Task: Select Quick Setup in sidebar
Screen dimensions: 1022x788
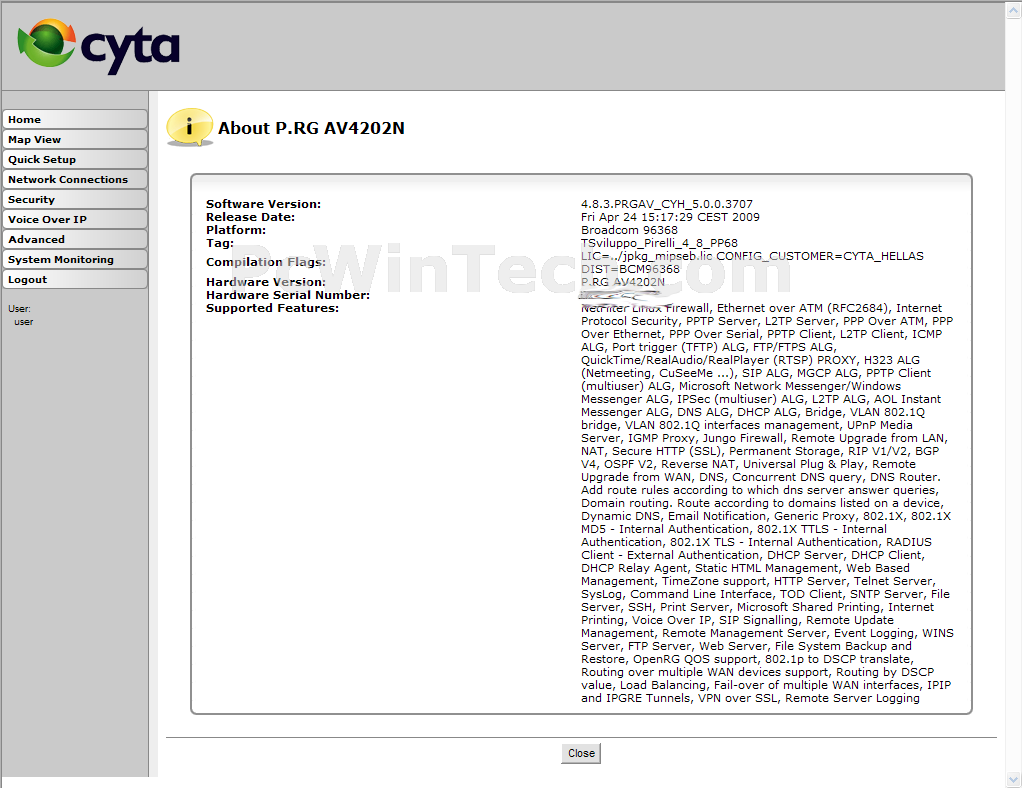Action: [75, 160]
